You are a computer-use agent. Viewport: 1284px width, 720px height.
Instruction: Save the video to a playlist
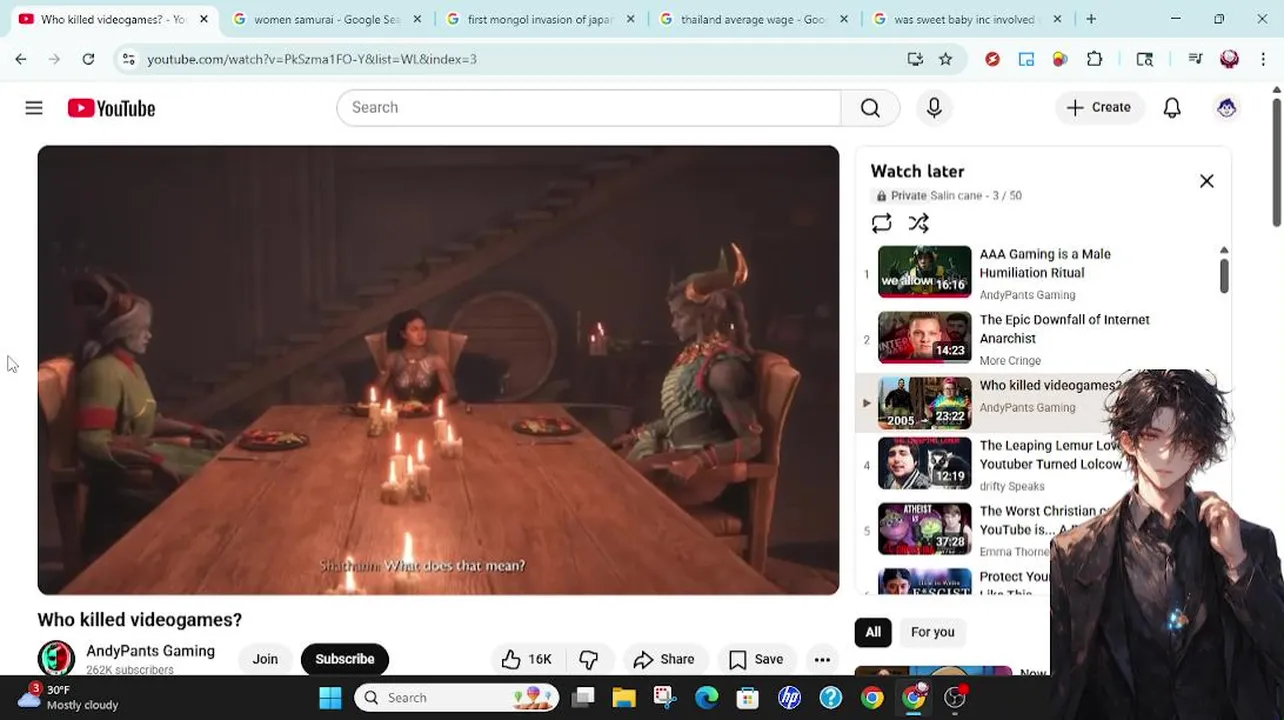pos(756,659)
